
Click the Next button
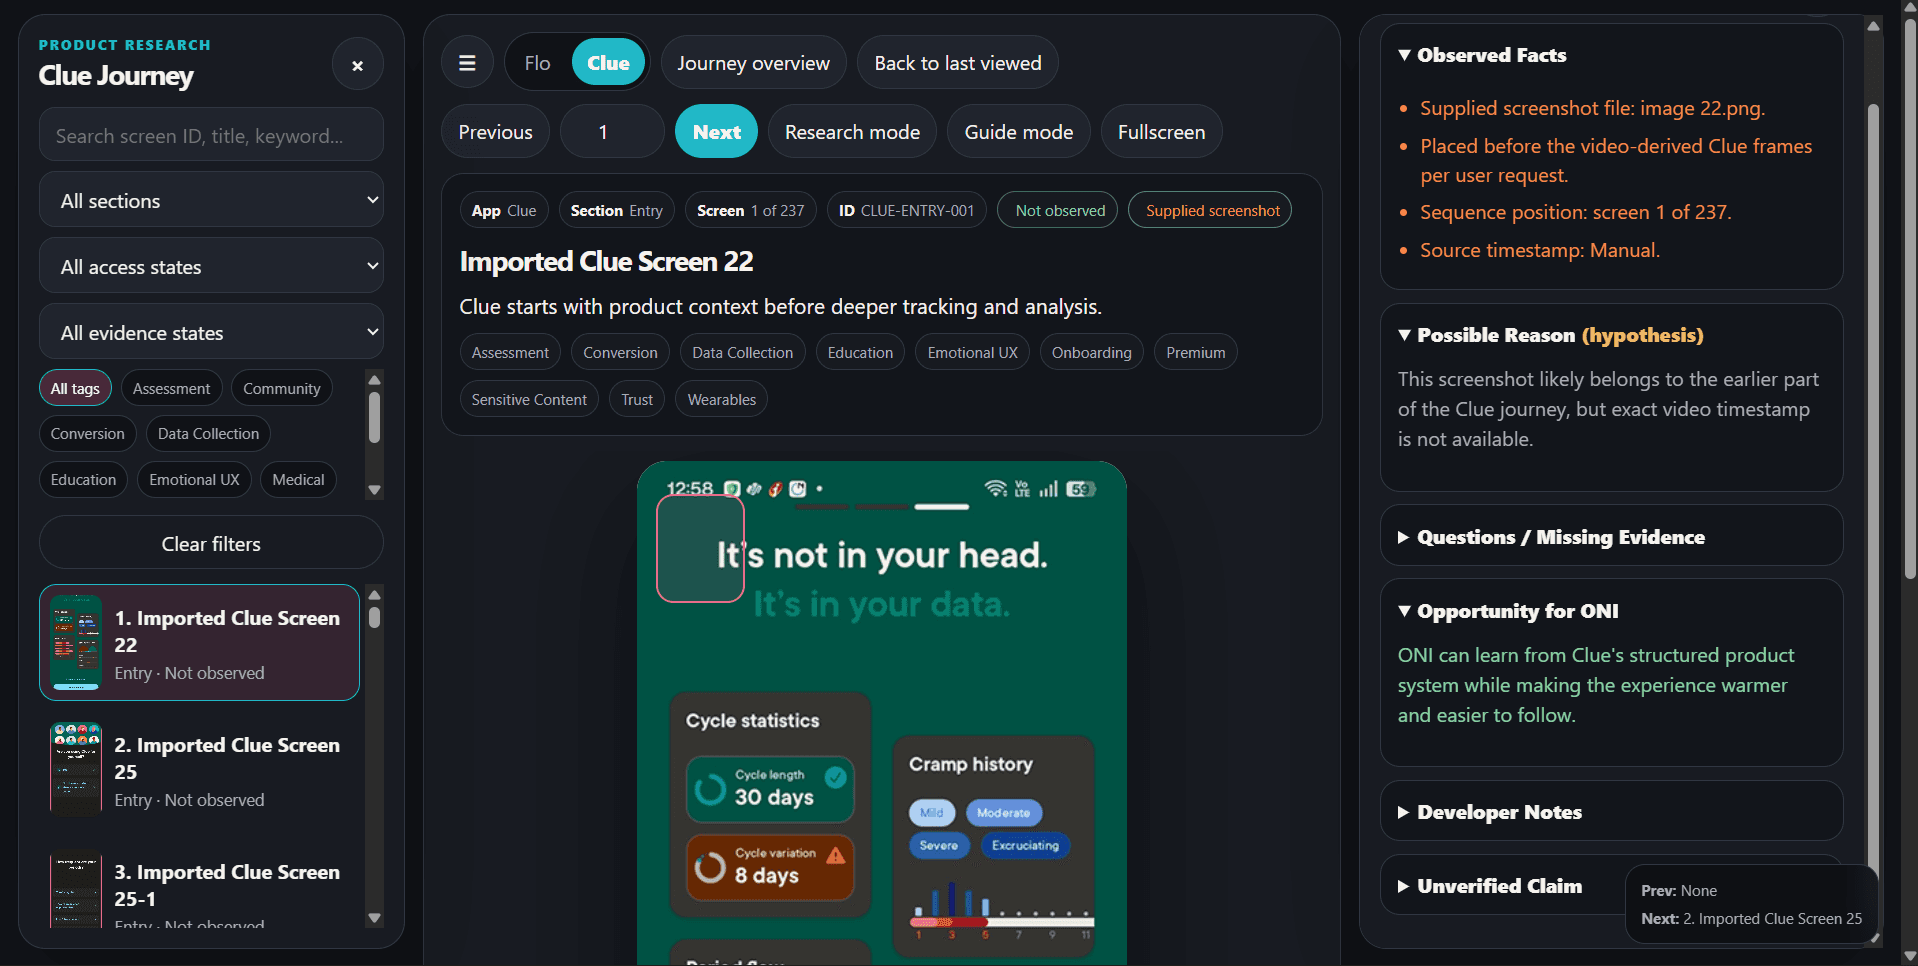pyautogui.click(x=717, y=132)
